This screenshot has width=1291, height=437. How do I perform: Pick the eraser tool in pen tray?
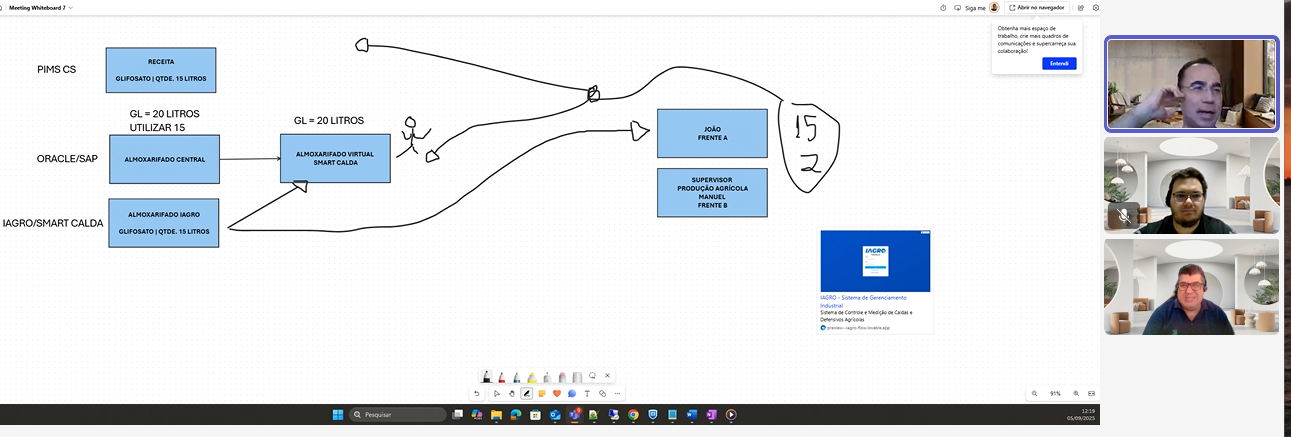tap(562, 378)
